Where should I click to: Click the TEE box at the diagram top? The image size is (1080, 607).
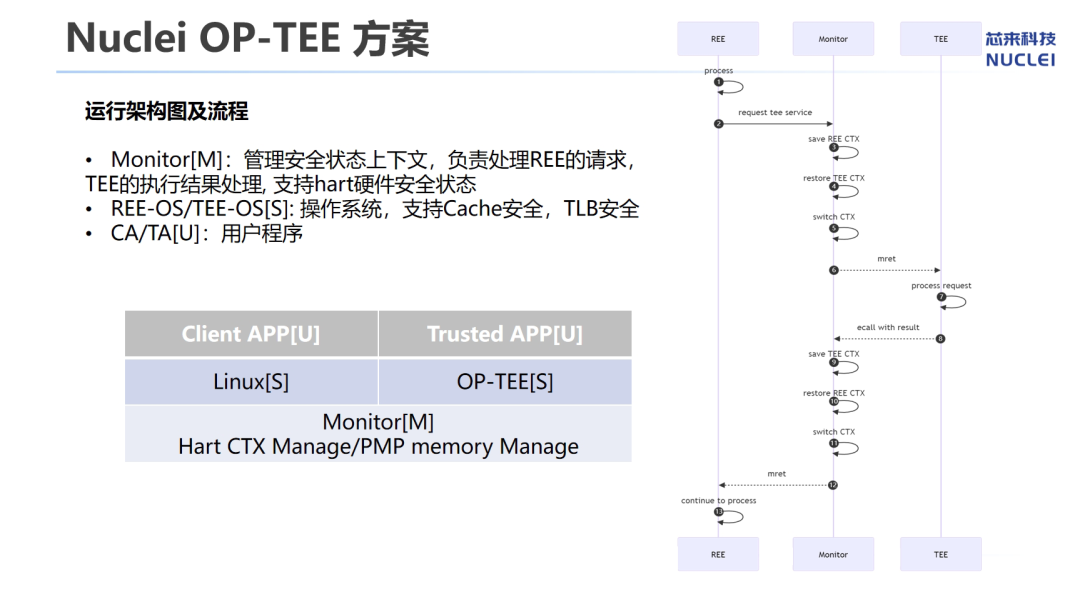(x=941, y=39)
